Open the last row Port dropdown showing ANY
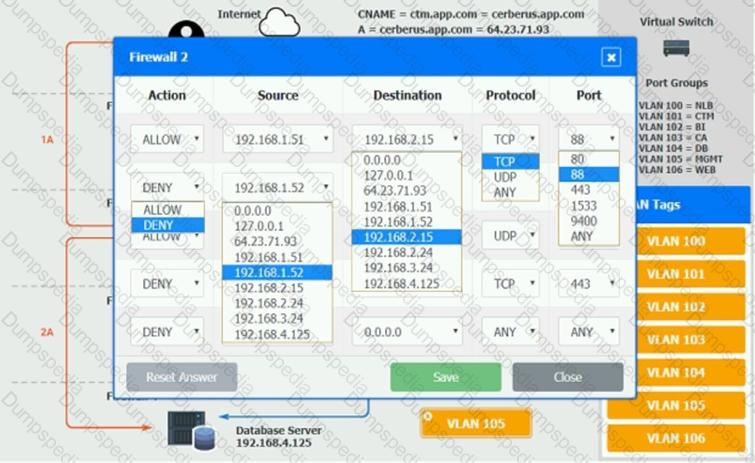The image size is (755, 463). 589,332
